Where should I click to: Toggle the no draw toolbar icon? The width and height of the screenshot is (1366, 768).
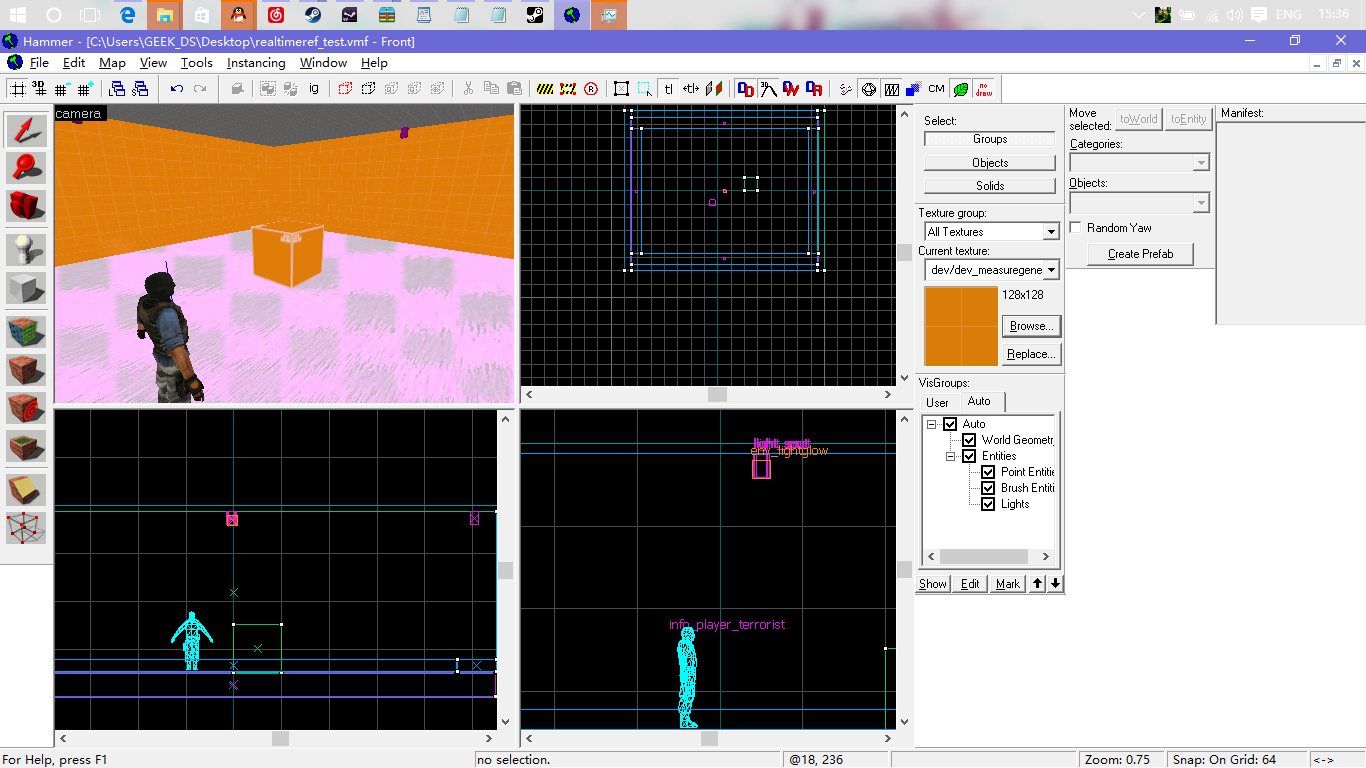click(983, 89)
